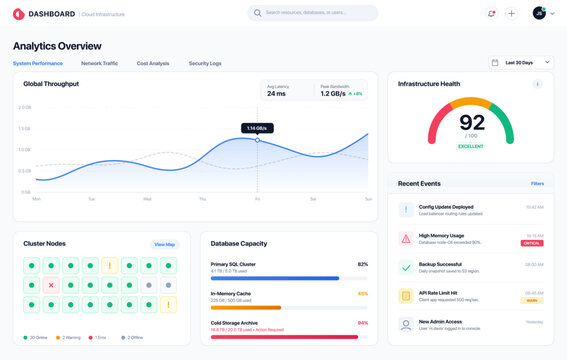The height and width of the screenshot is (360, 567).
Task: Click the 45% In-Memory Cache value
Action: click(x=363, y=293)
